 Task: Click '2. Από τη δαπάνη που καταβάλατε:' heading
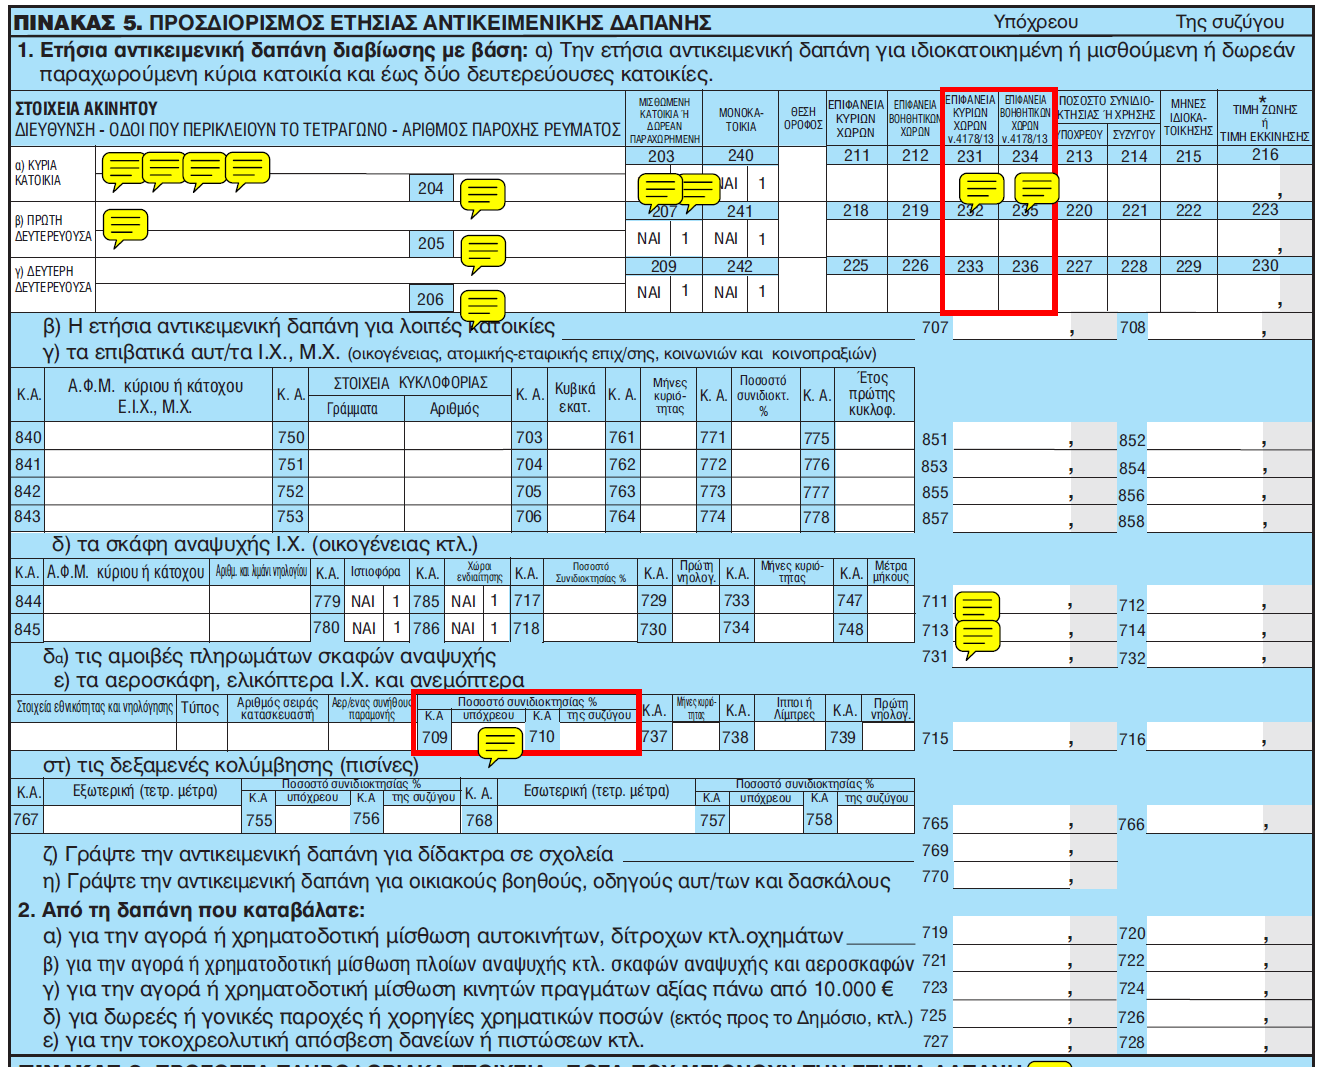coord(191,910)
